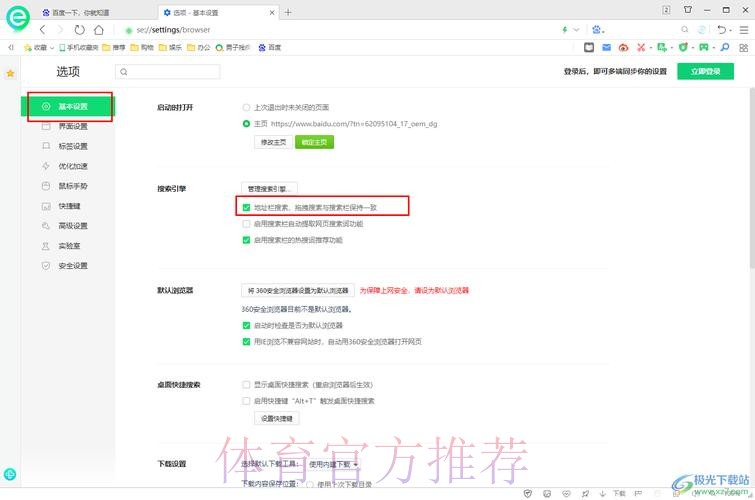Open new tab with plus button

point(288,12)
